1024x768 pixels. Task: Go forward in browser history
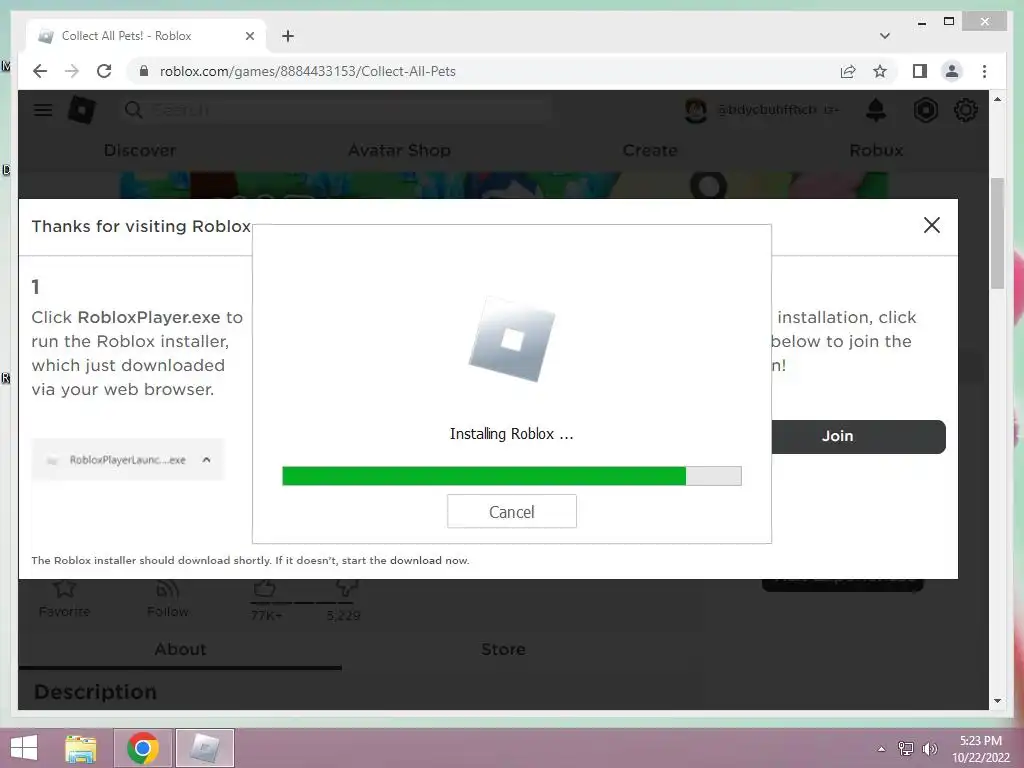pos(72,71)
